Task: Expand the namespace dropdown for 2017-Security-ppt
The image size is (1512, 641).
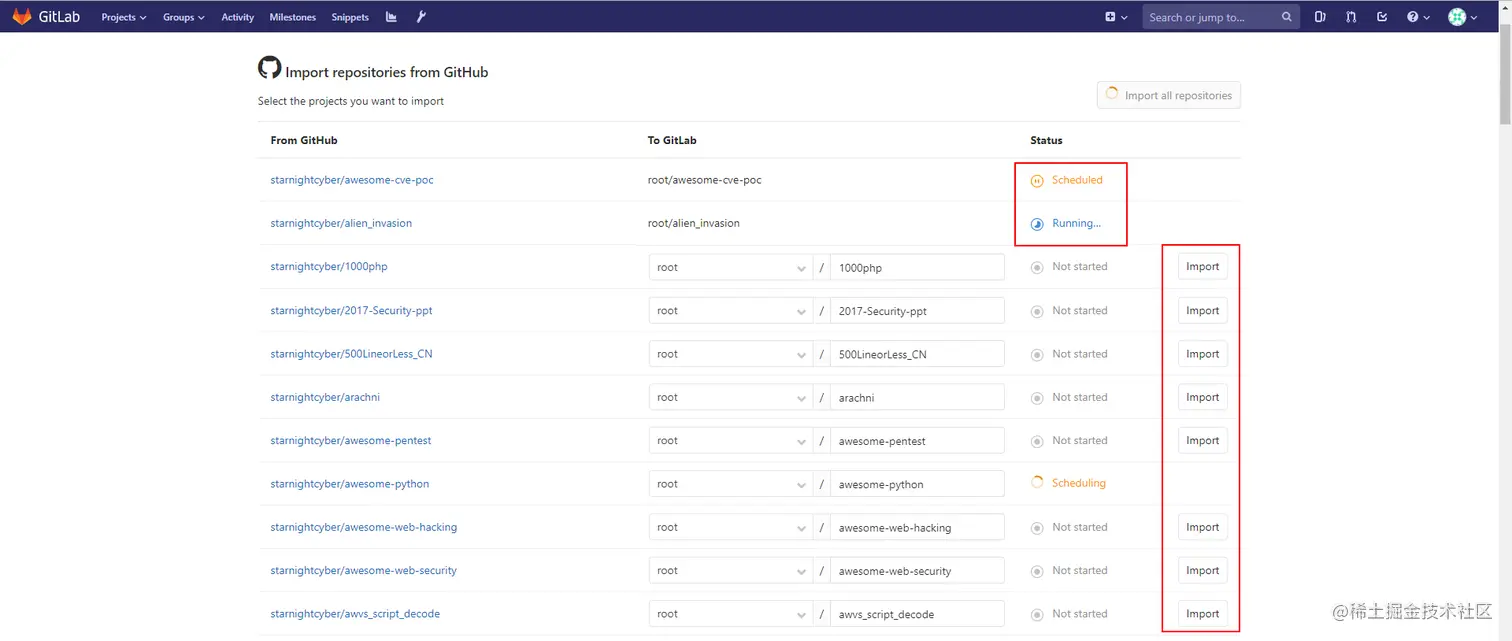Action: coord(731,311)
